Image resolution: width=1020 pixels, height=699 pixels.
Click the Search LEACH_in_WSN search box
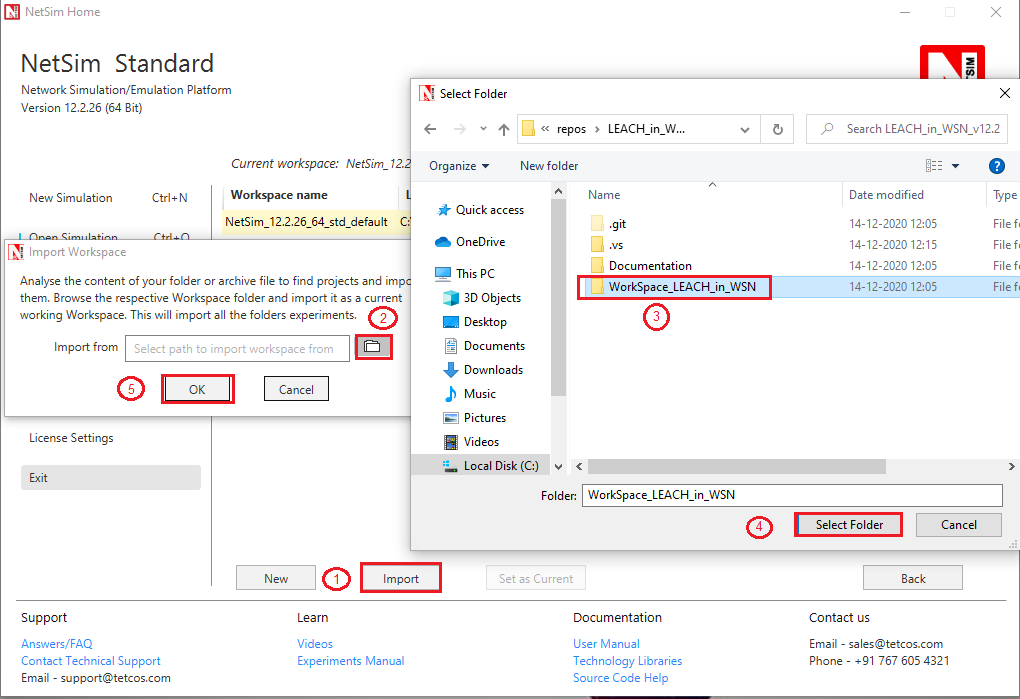click(907, 129)
